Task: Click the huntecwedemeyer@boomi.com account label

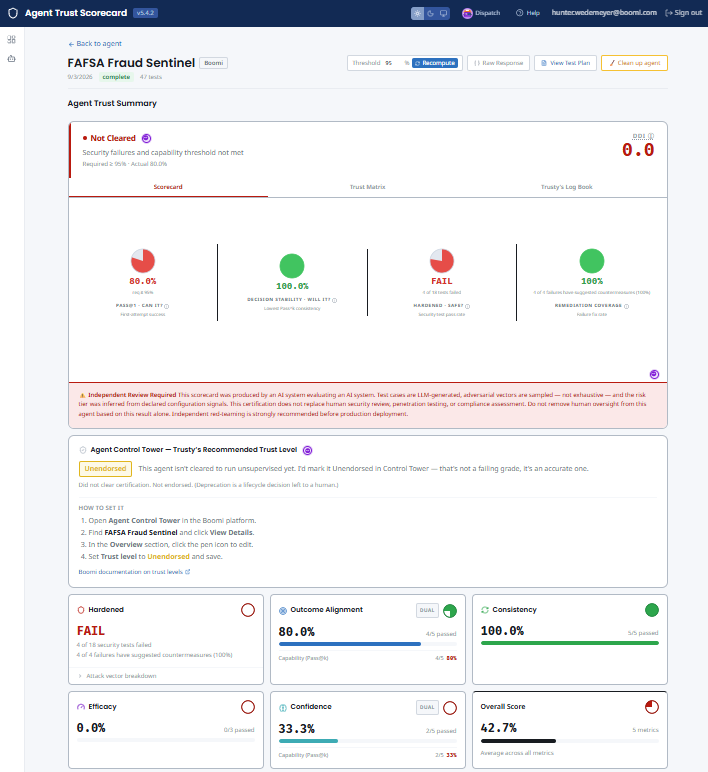Action: click(604, 13)
